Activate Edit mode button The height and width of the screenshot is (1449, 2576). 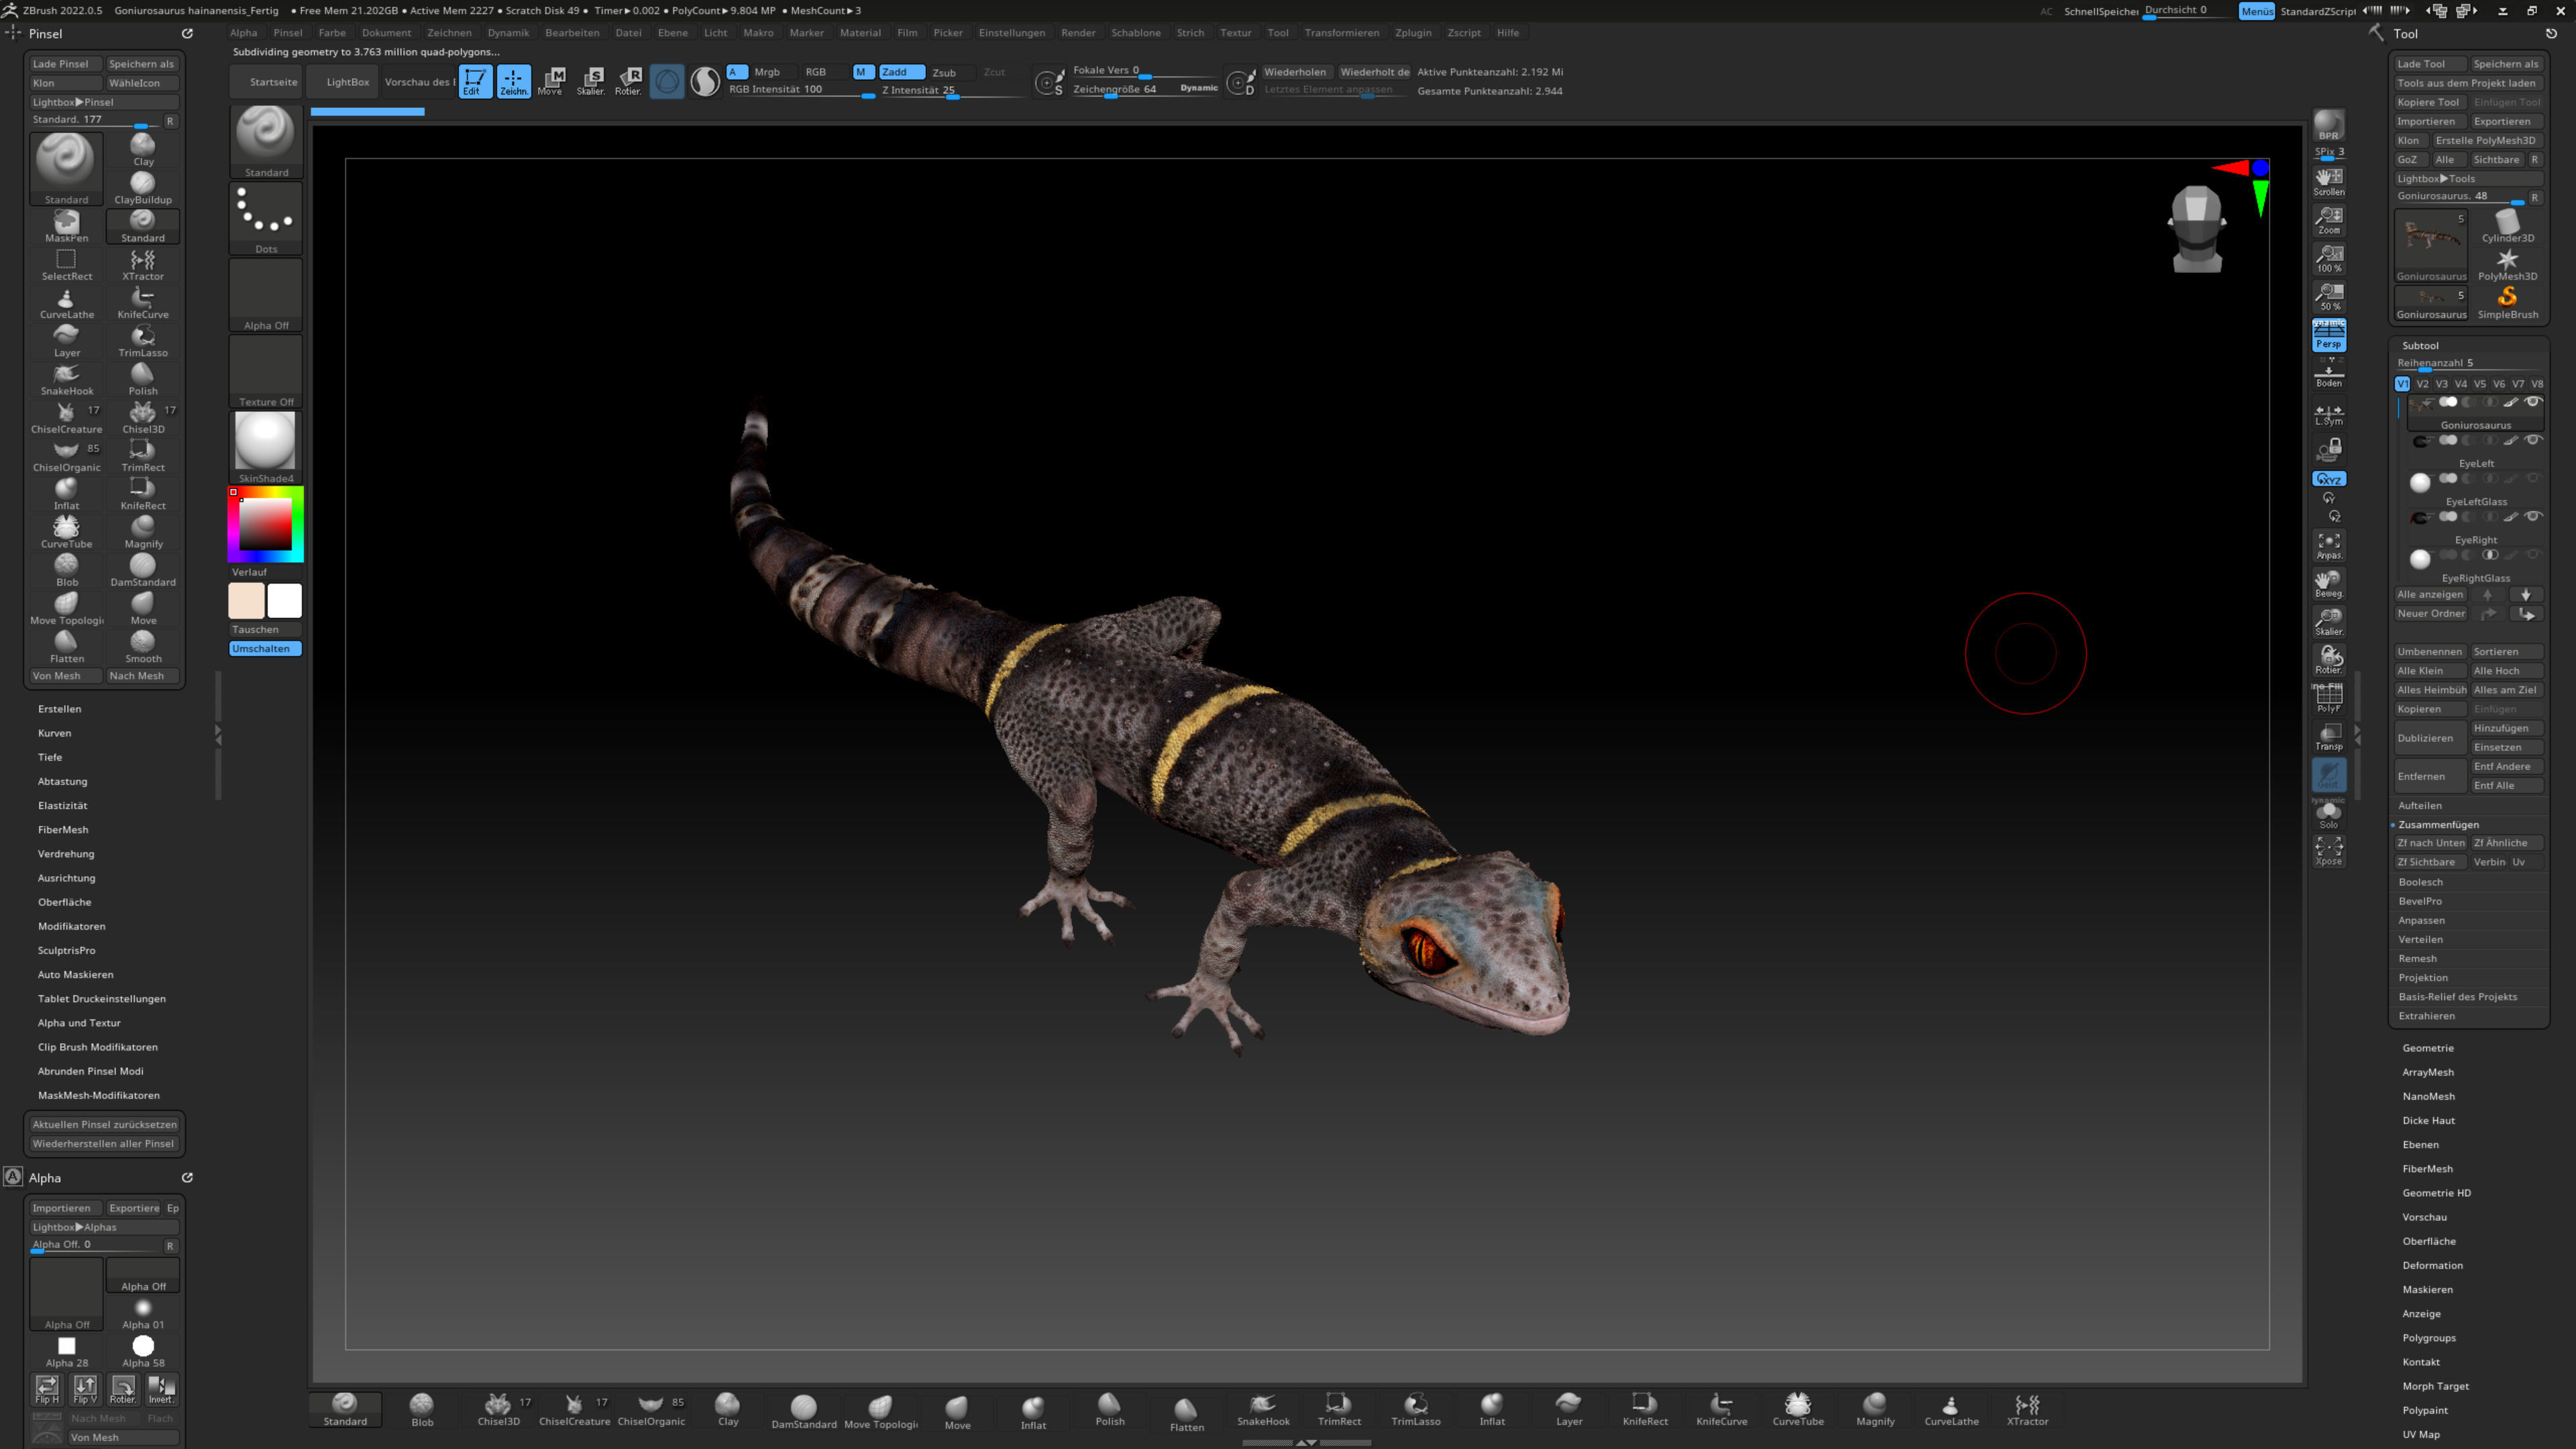click(475, 81)
